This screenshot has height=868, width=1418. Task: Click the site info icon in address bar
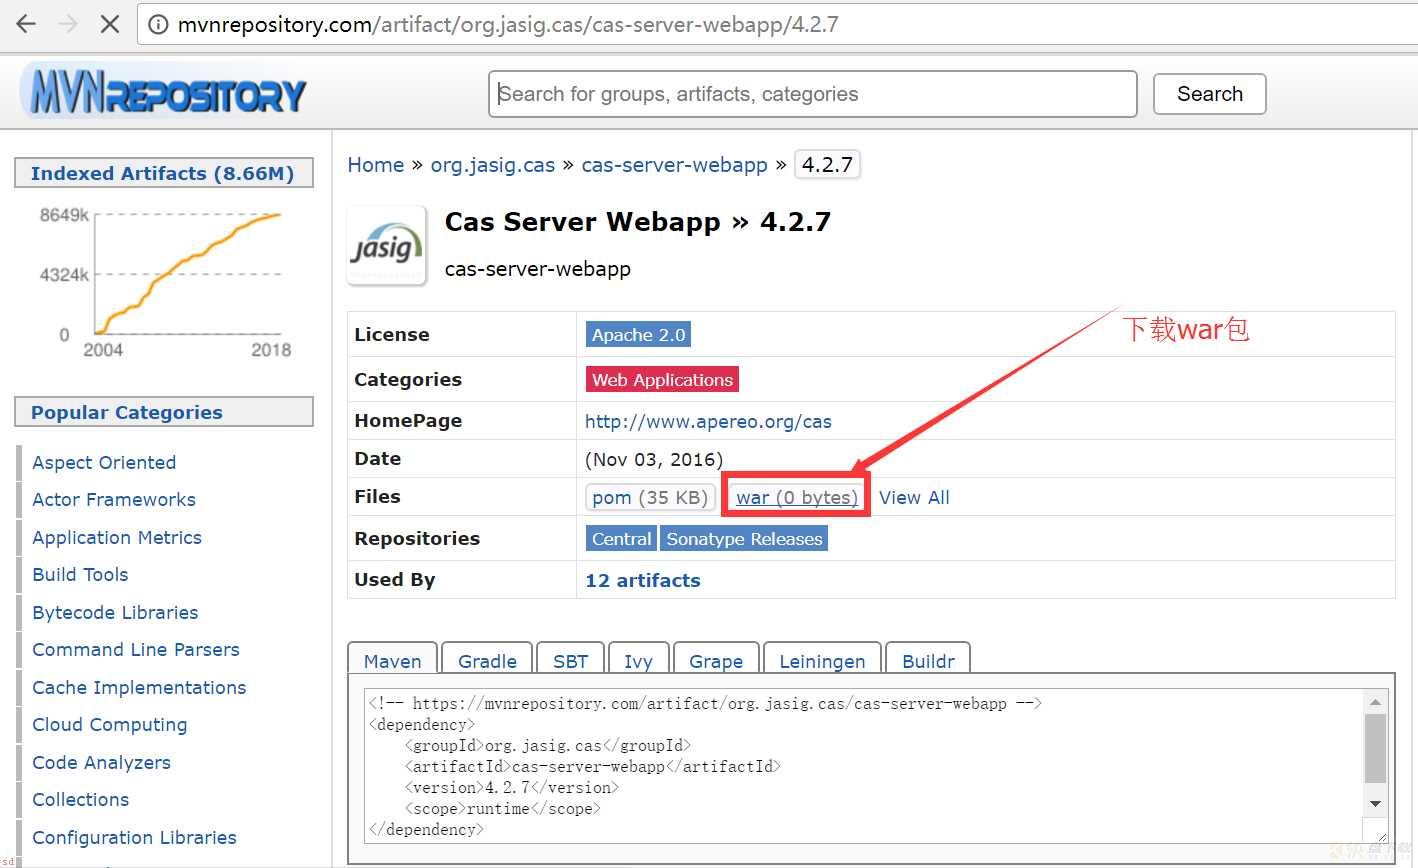158,25
